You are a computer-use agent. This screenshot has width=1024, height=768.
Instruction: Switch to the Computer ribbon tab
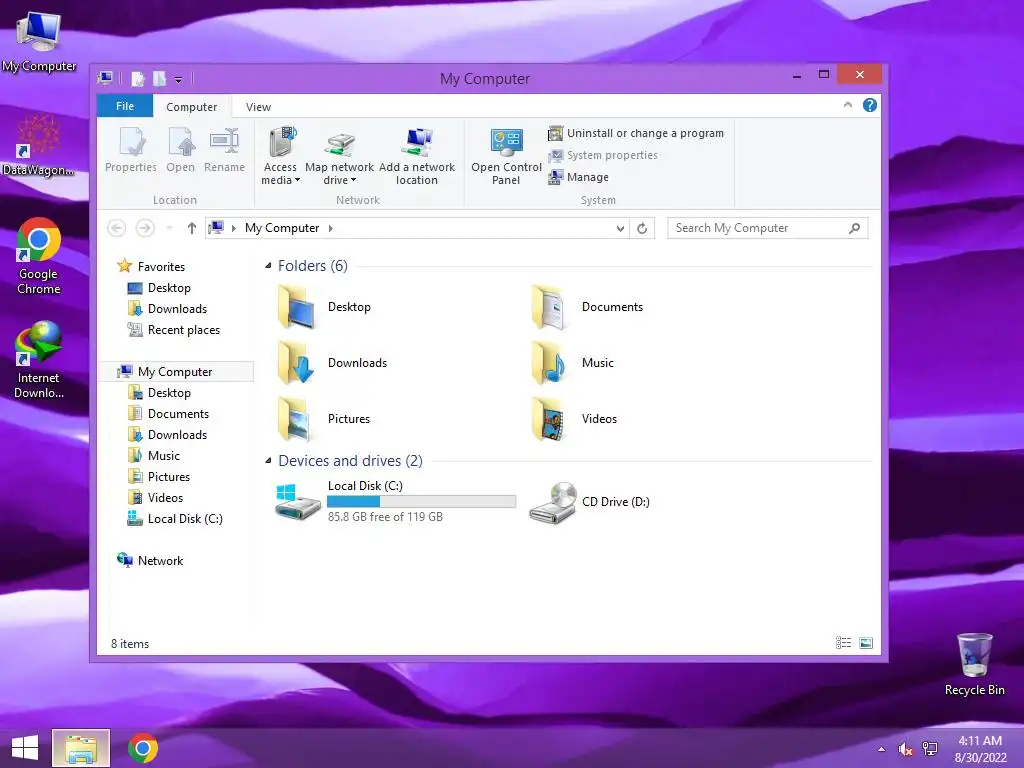coord(191,106)
